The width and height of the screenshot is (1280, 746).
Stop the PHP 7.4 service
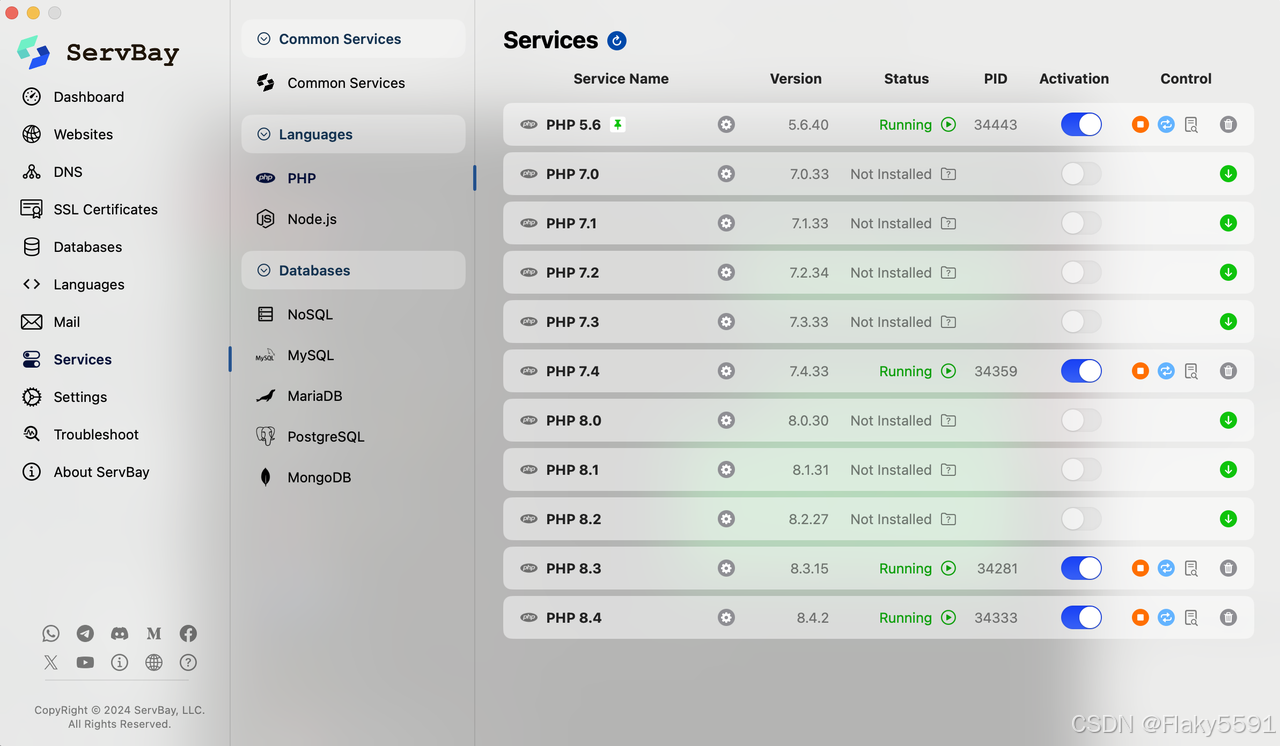[x=1140, y=371]
